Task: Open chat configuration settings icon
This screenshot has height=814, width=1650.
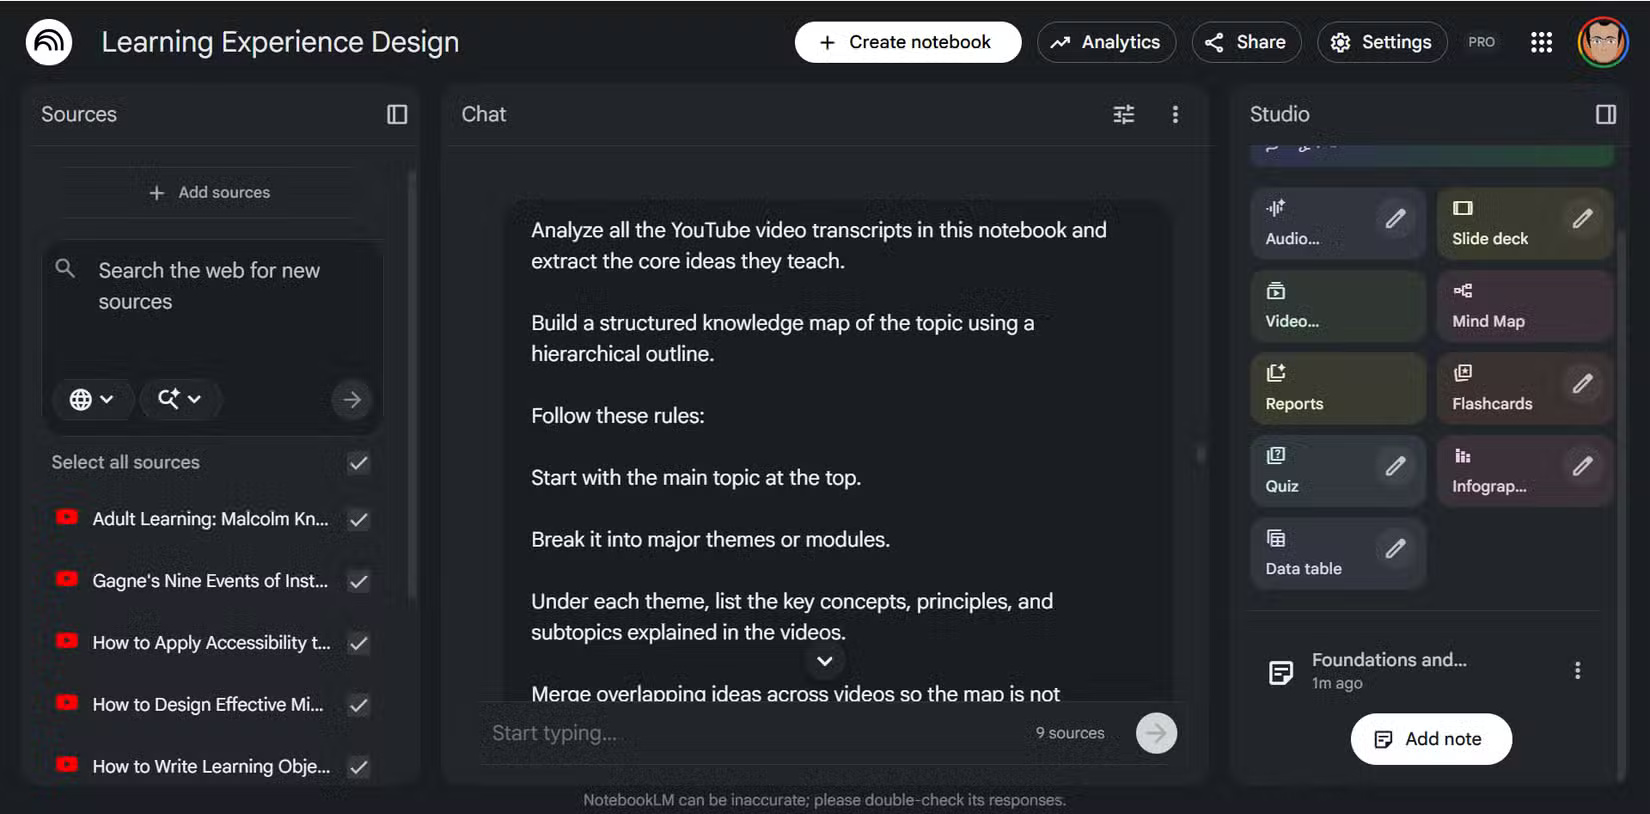Action: point(1124,114)
